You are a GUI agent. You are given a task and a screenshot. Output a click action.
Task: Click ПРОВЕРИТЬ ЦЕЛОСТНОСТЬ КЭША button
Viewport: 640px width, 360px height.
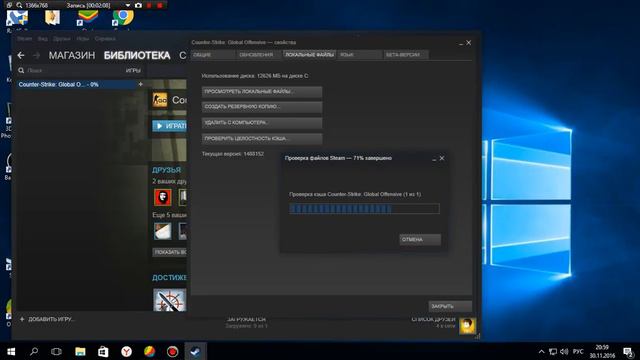262,139
